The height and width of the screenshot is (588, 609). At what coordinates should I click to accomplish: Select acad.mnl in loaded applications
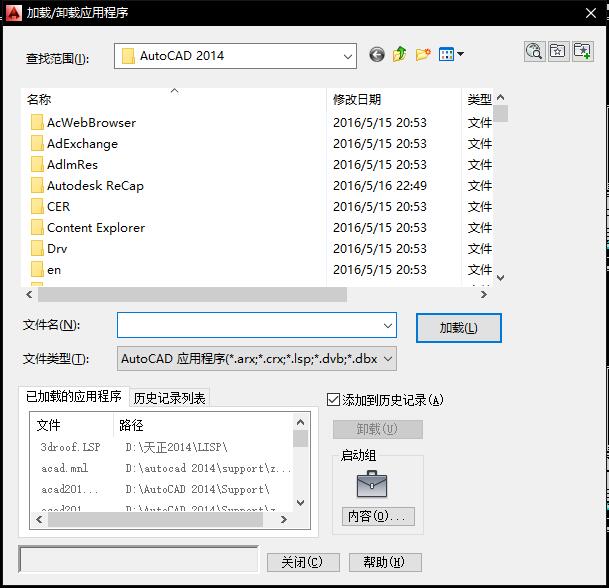(x=64, y=468)
